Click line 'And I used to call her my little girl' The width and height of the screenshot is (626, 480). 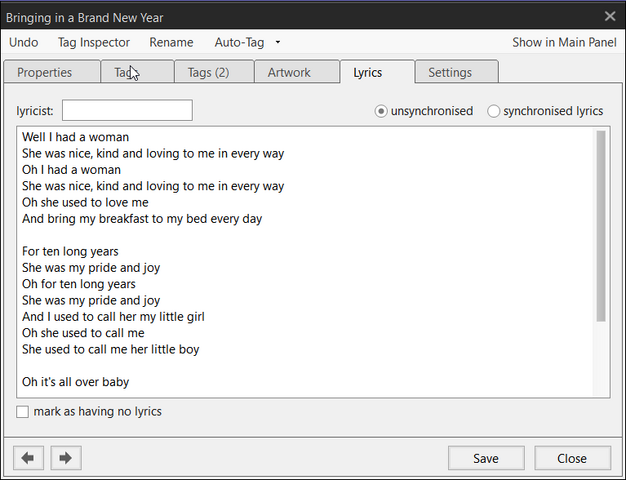tap(113, 317)
